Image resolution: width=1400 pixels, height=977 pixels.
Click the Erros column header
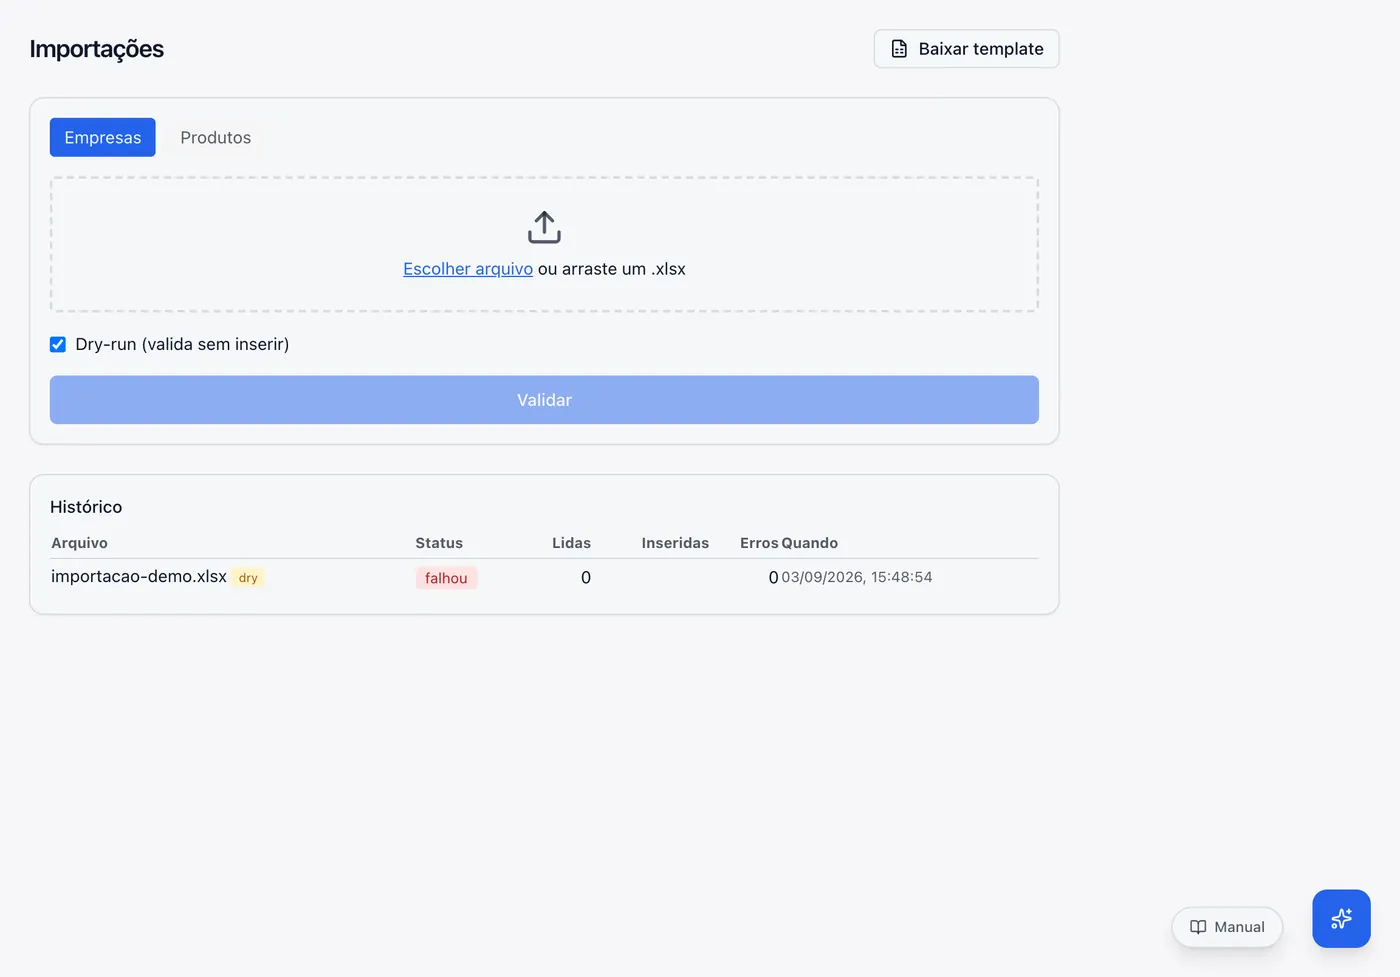759,543
